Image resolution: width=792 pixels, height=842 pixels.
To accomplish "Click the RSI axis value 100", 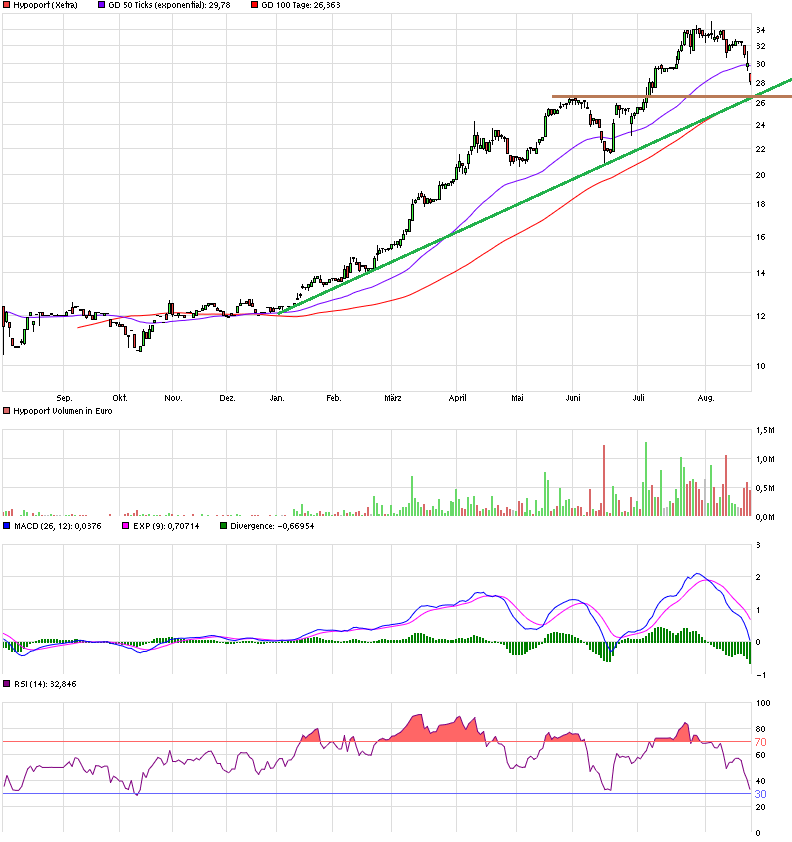I will click(x=762, y=703).
